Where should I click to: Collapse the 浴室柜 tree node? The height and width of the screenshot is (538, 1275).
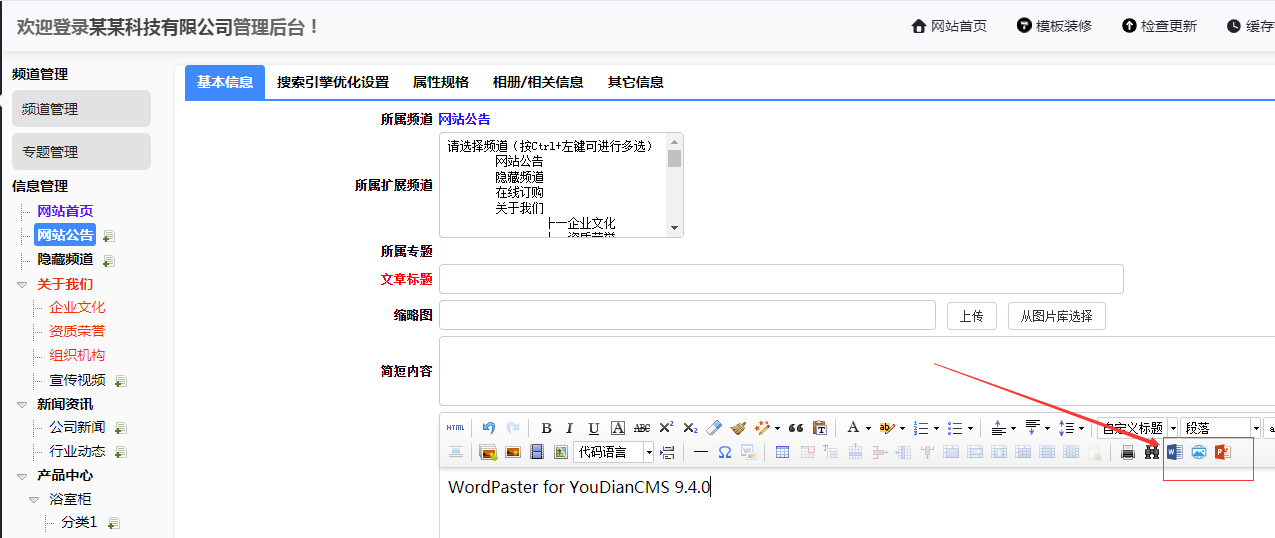point(34,500)
